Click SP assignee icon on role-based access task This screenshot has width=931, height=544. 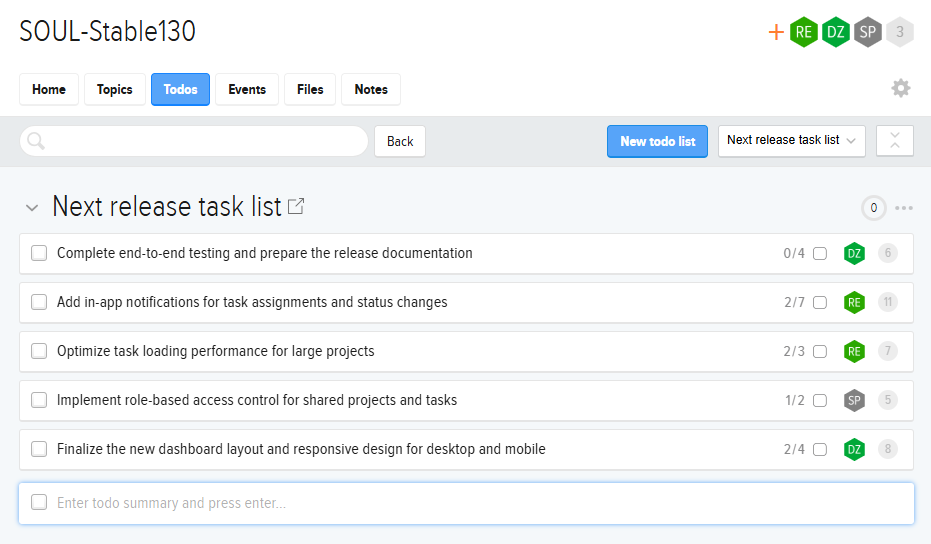pyautogui.click(x=854, y=400)
